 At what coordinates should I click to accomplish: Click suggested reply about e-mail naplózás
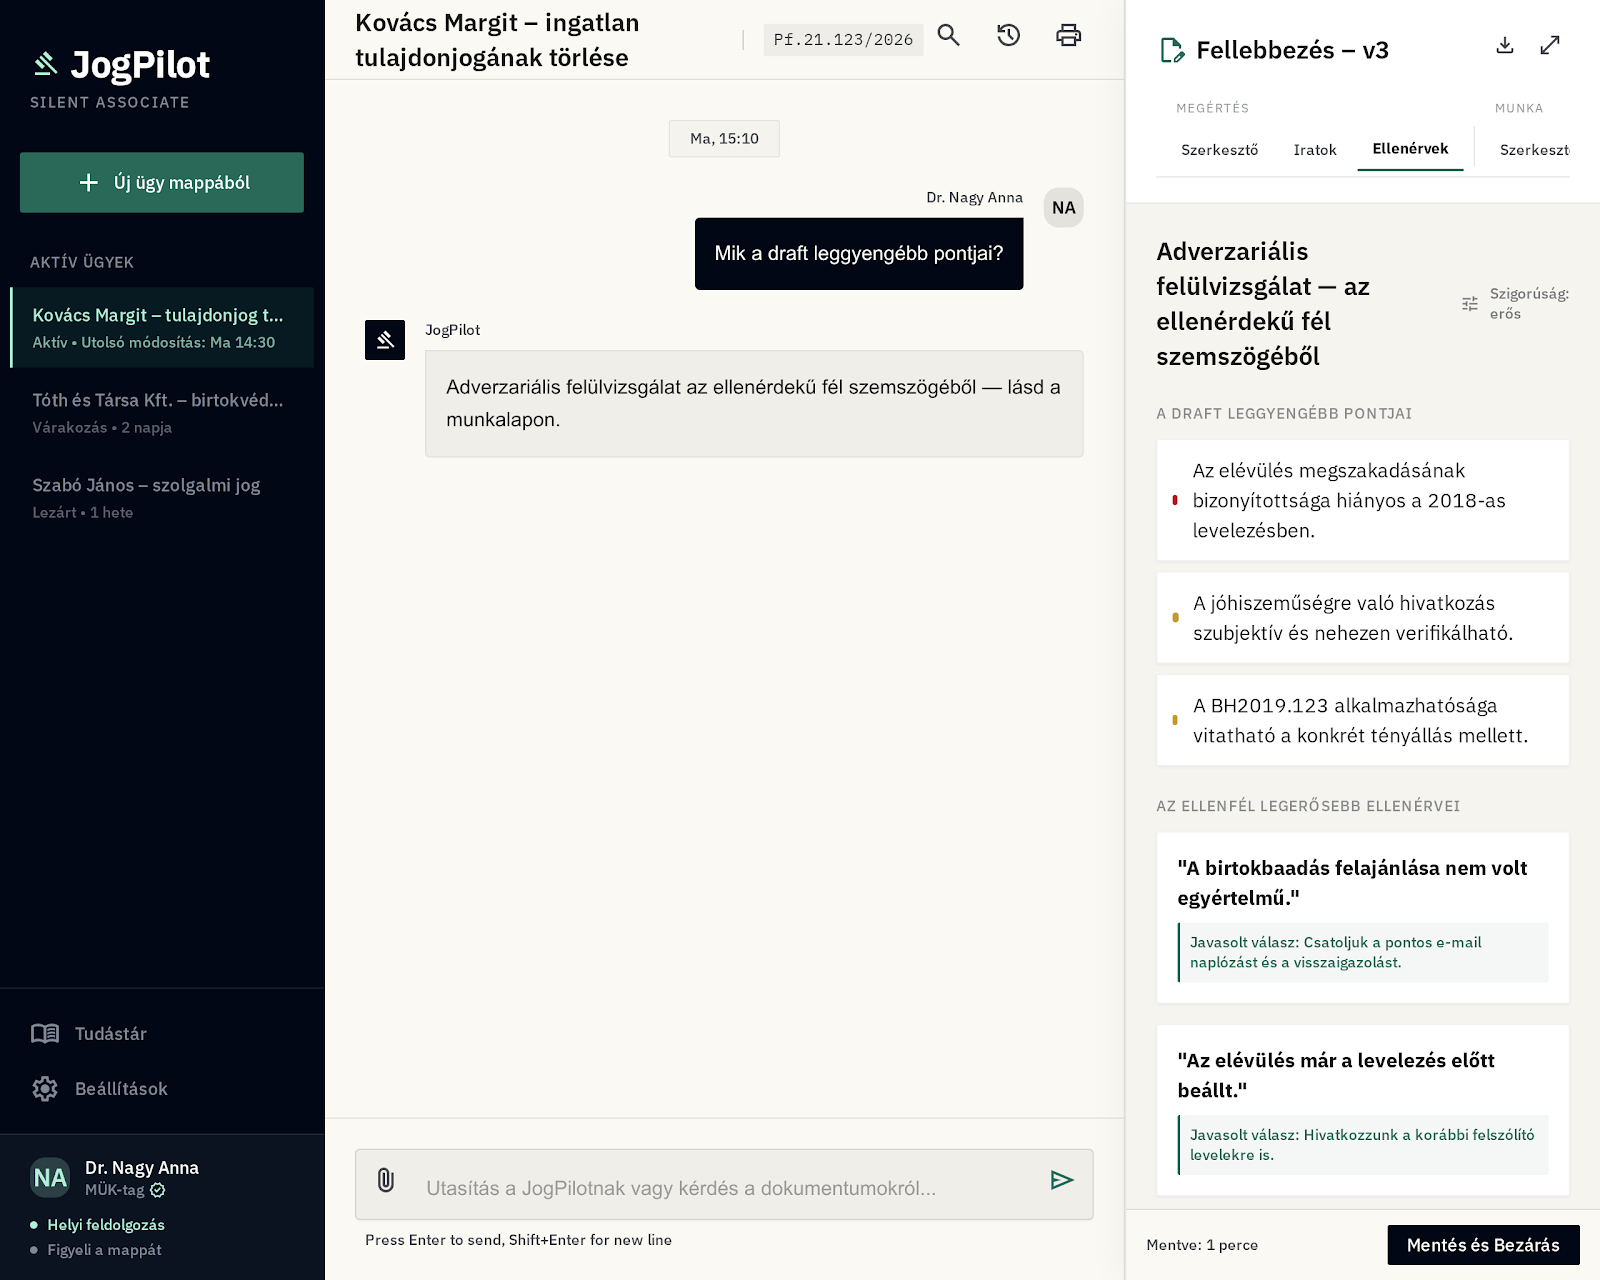coord(1363,952)
